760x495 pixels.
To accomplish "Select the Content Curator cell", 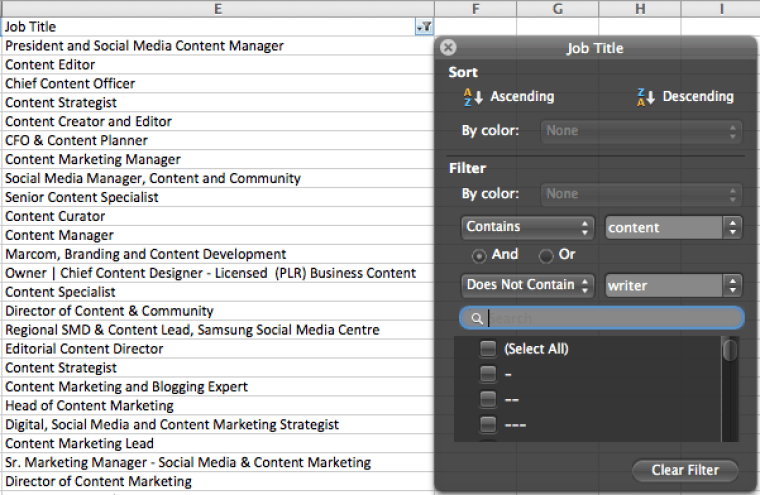I will point(218,216).
